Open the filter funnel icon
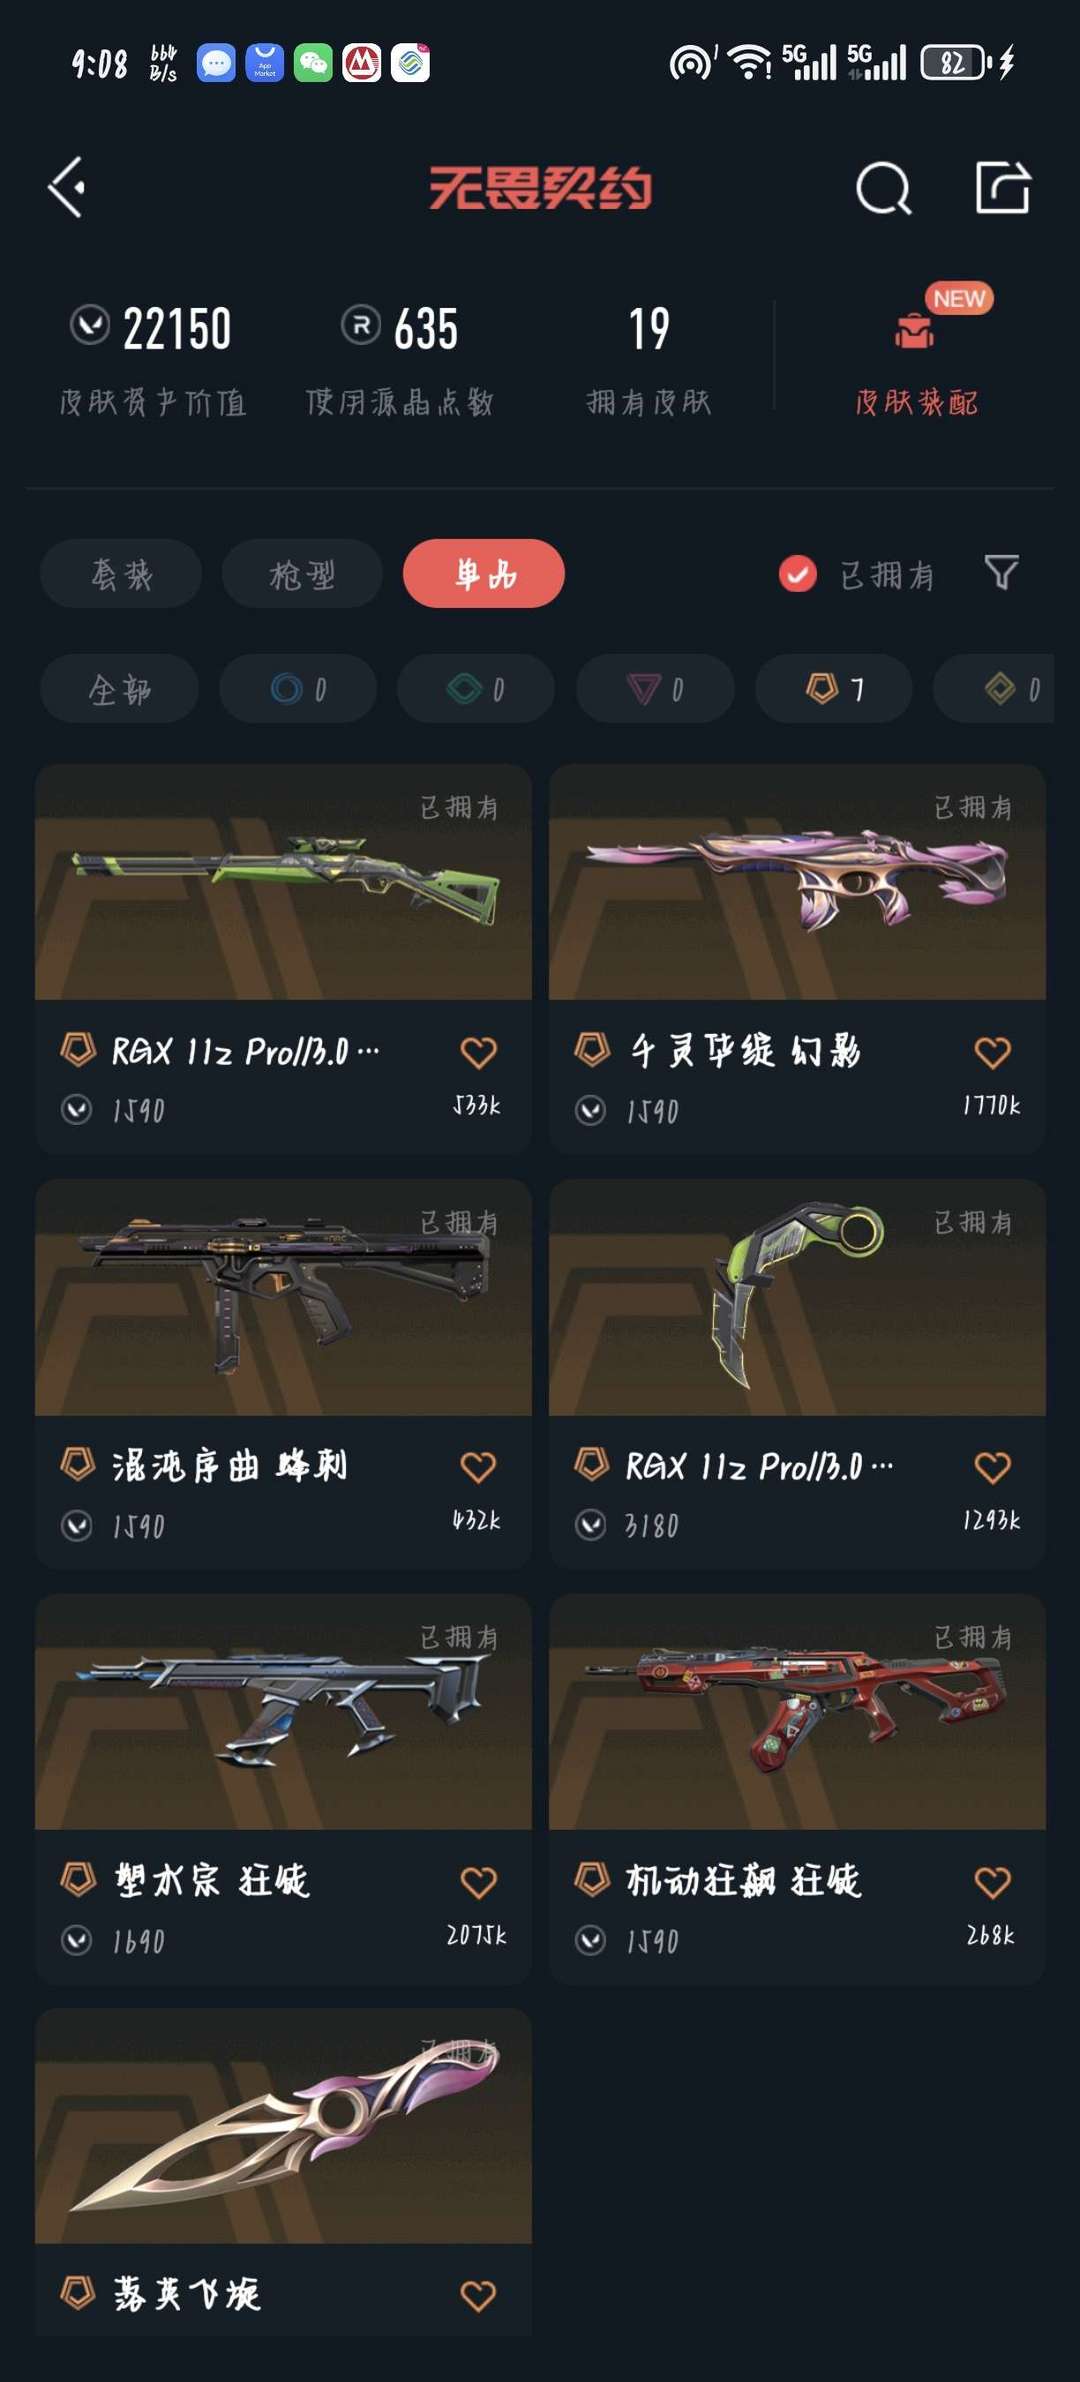The height and width of the screenshot is (2382, 1080). pos(1002,573)
